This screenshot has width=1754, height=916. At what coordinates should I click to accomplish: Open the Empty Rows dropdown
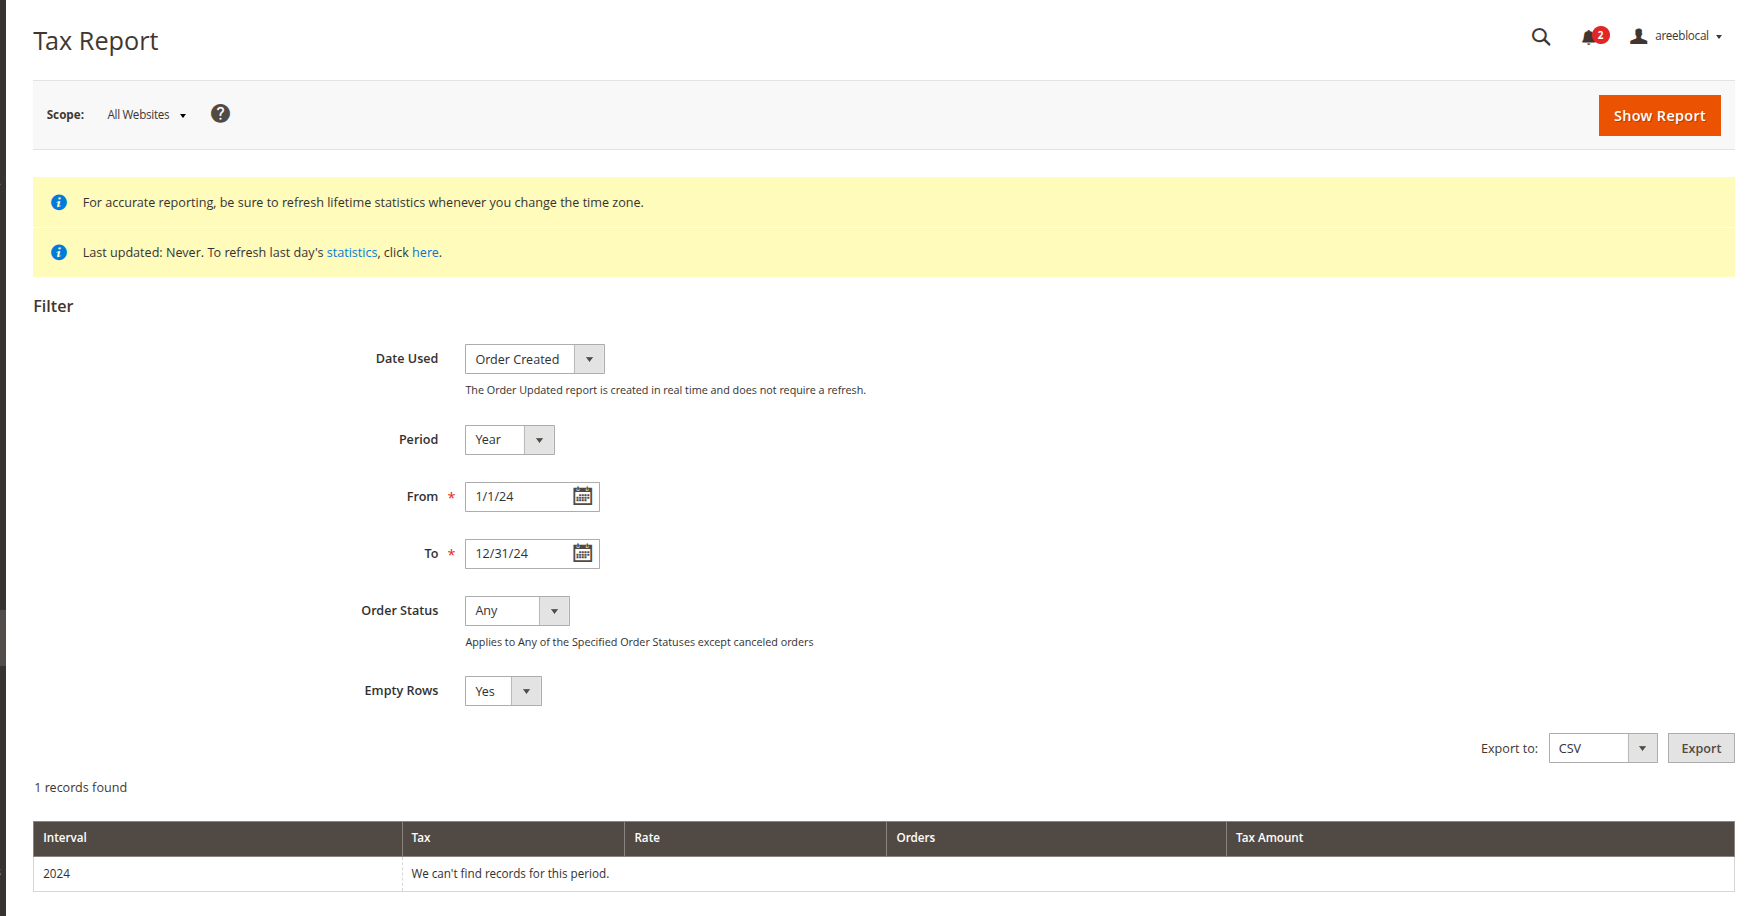point(502,692)
